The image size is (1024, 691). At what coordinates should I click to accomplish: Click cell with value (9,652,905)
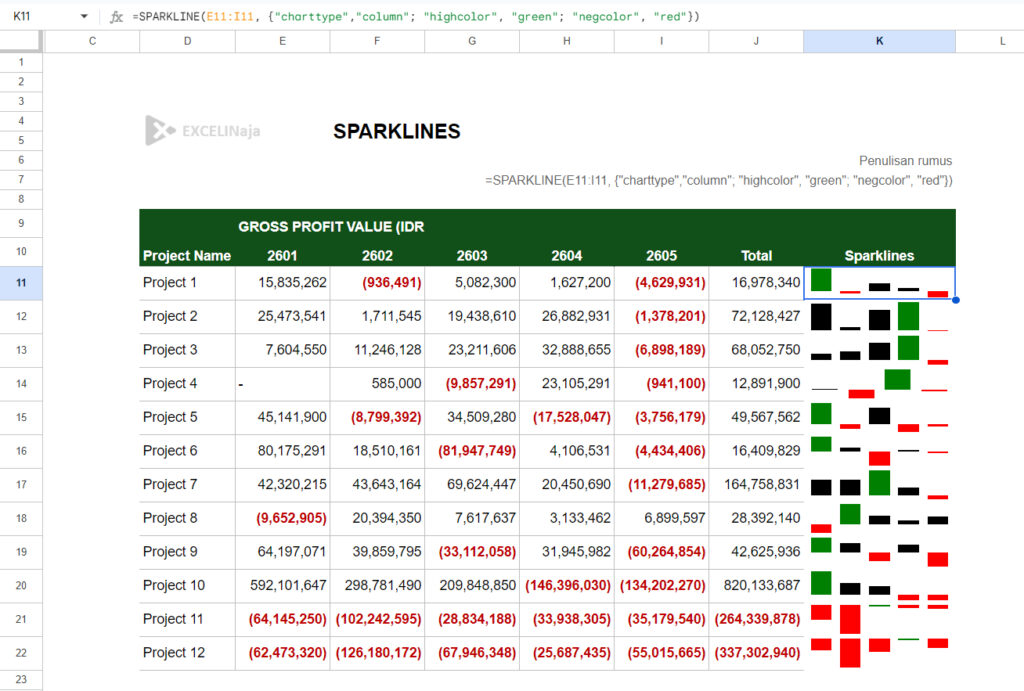[x=282, y=518]
